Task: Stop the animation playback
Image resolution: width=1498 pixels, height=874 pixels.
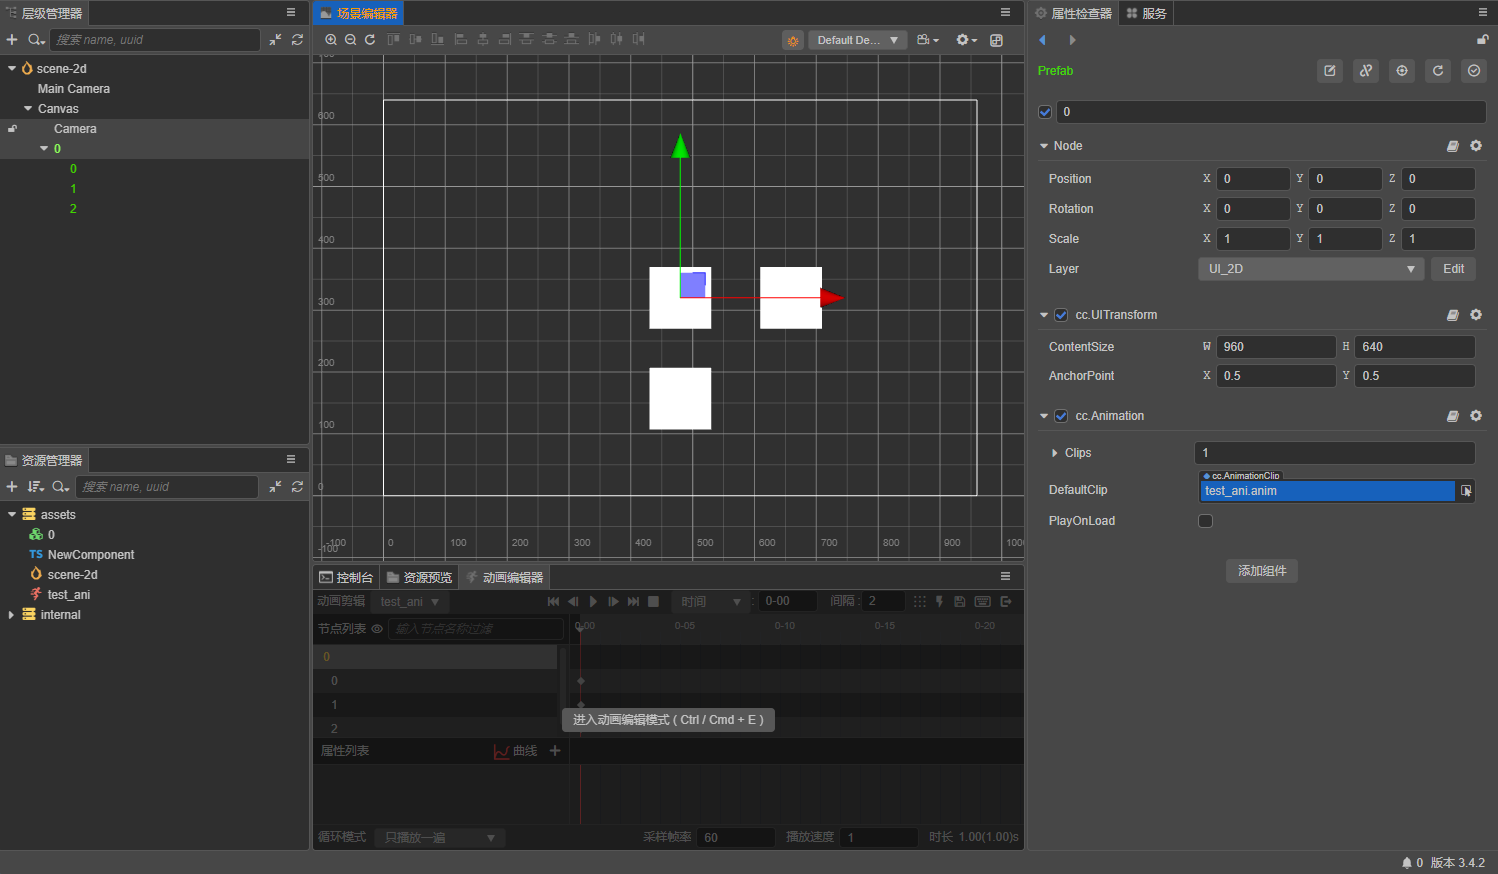Action: 653,602
